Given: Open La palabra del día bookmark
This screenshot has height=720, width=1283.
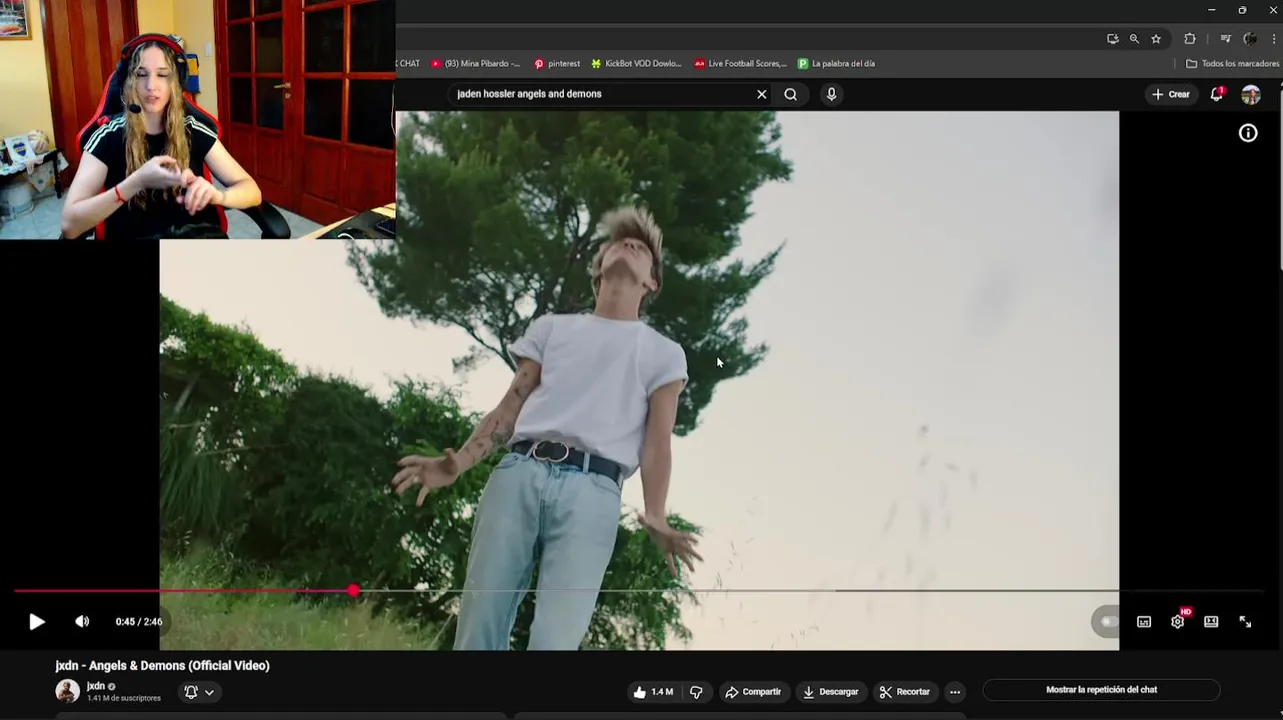Looking at the screenshot, I should pos(836,63).
